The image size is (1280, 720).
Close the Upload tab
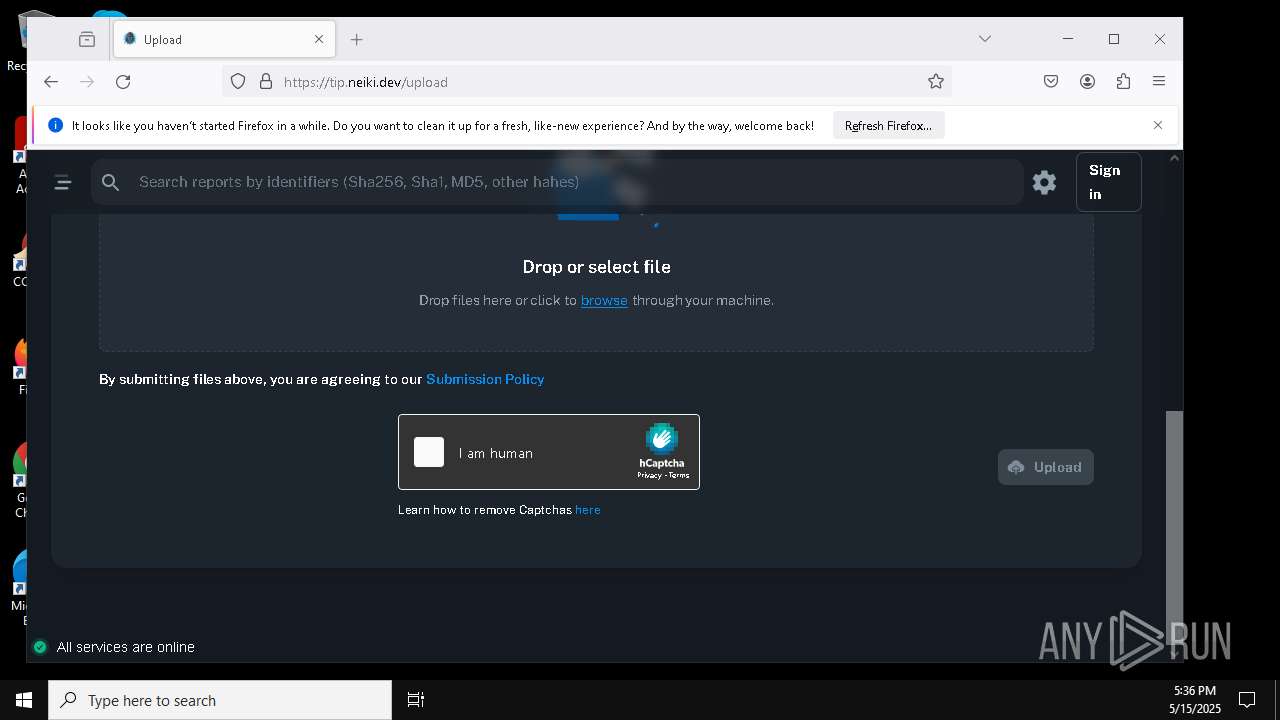(x=319, y=39)
